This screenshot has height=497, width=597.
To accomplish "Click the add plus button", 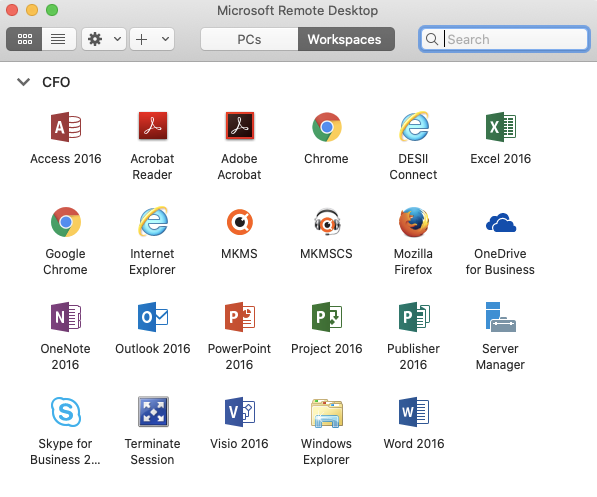I will pos(142,39).
